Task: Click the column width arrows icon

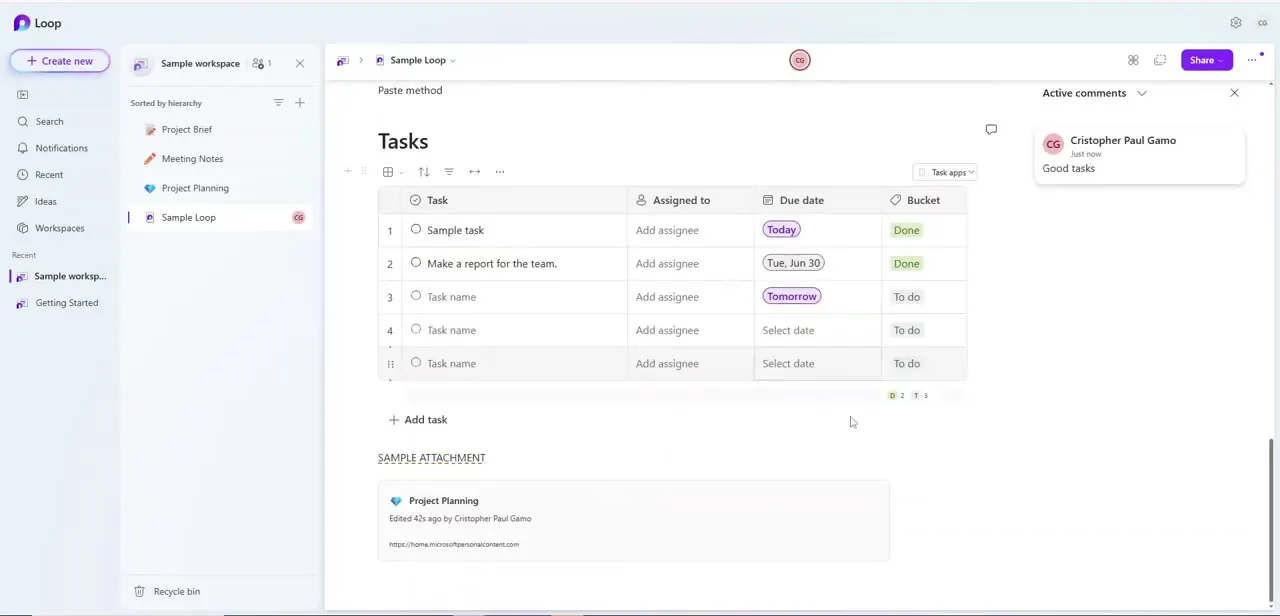Action: pyautogui.click(x=475, y=172)
